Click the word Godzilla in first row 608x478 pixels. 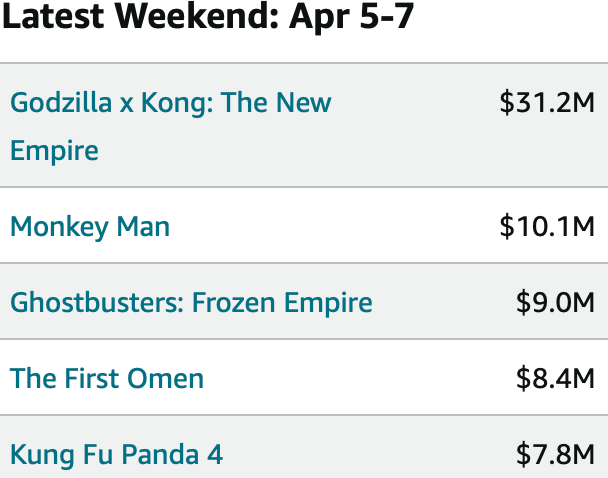click(x=61, y=103)
